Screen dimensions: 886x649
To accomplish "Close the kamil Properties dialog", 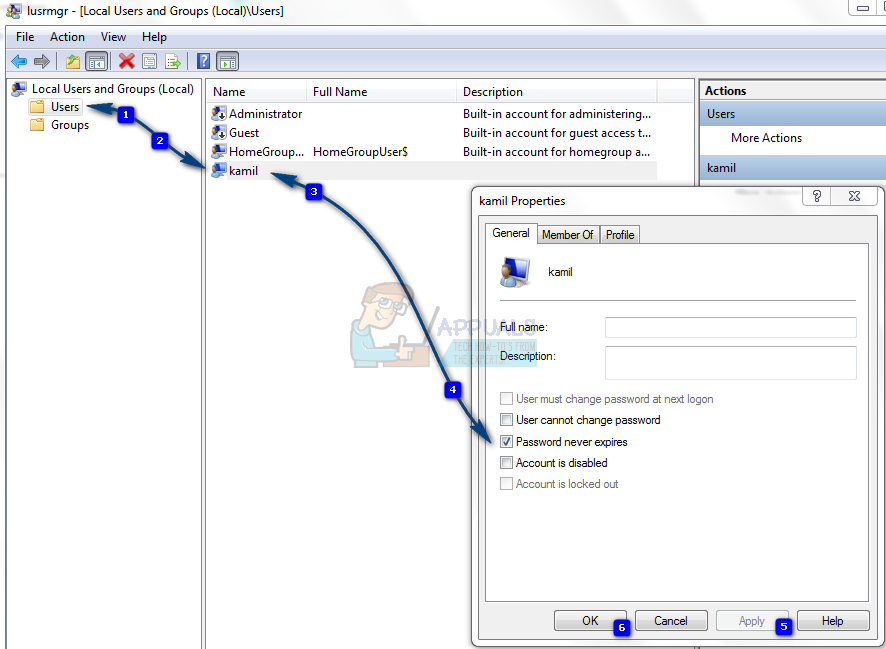I will [854, 196].
